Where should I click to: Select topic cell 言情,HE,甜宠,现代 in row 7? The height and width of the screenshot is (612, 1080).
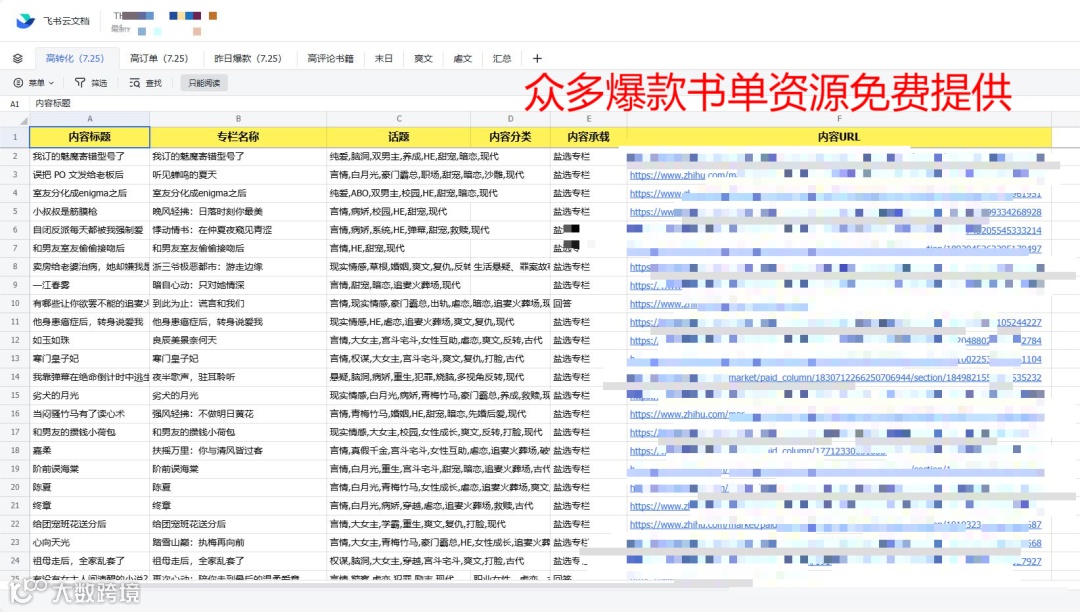pyautogui.click(x=399, y=249)
